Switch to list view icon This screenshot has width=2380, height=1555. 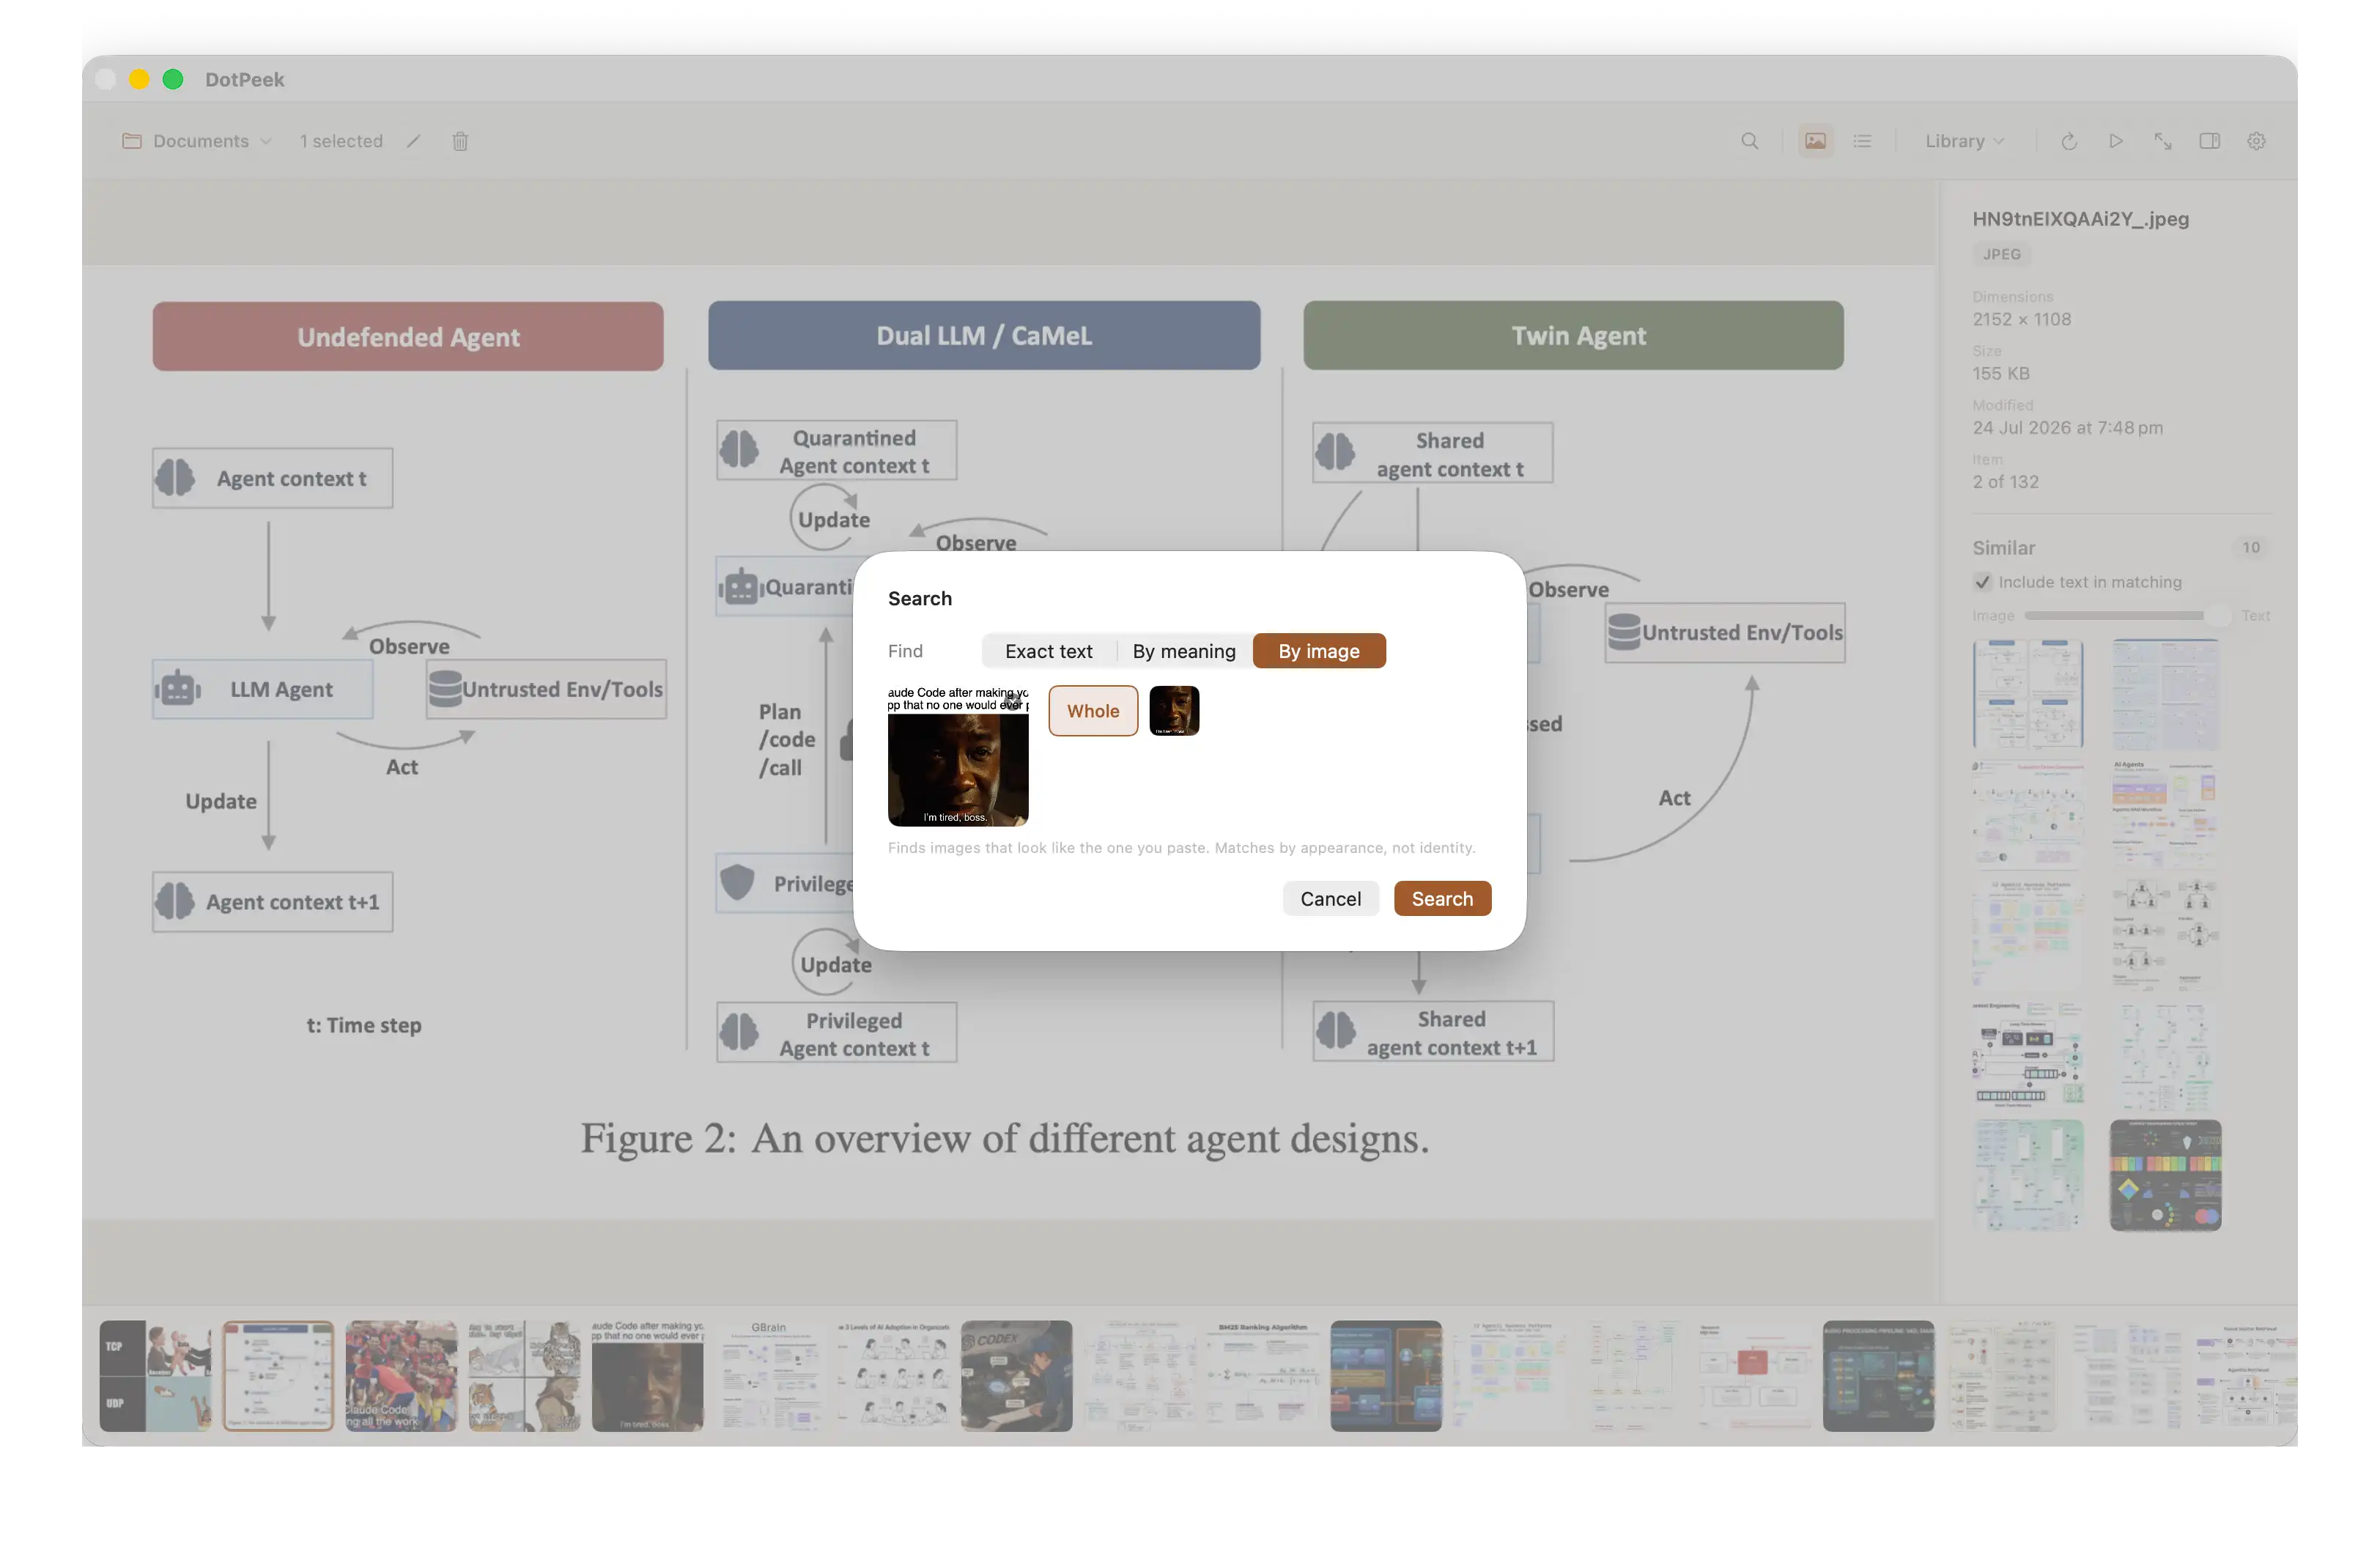click(1862, 141)
